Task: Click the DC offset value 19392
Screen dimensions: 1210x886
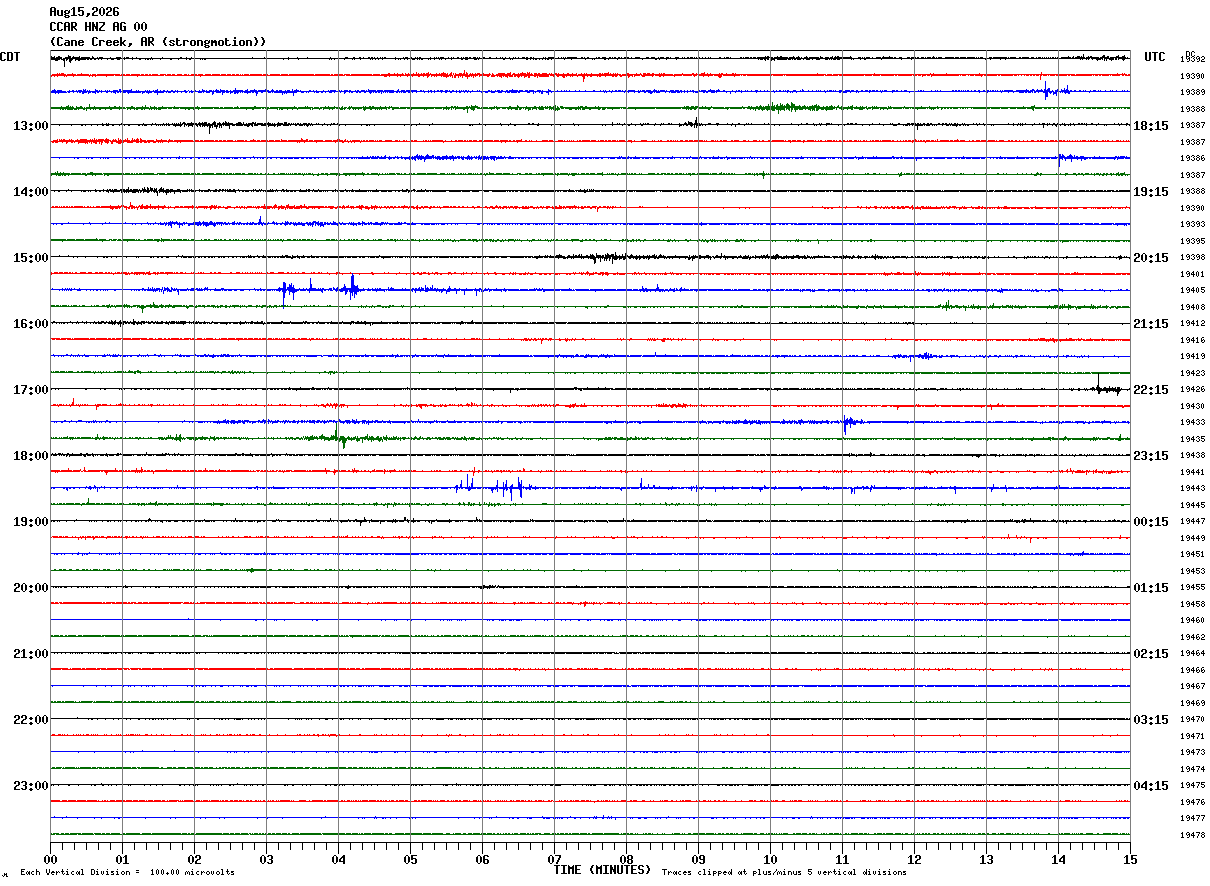Action: [x=1192, y=60]
